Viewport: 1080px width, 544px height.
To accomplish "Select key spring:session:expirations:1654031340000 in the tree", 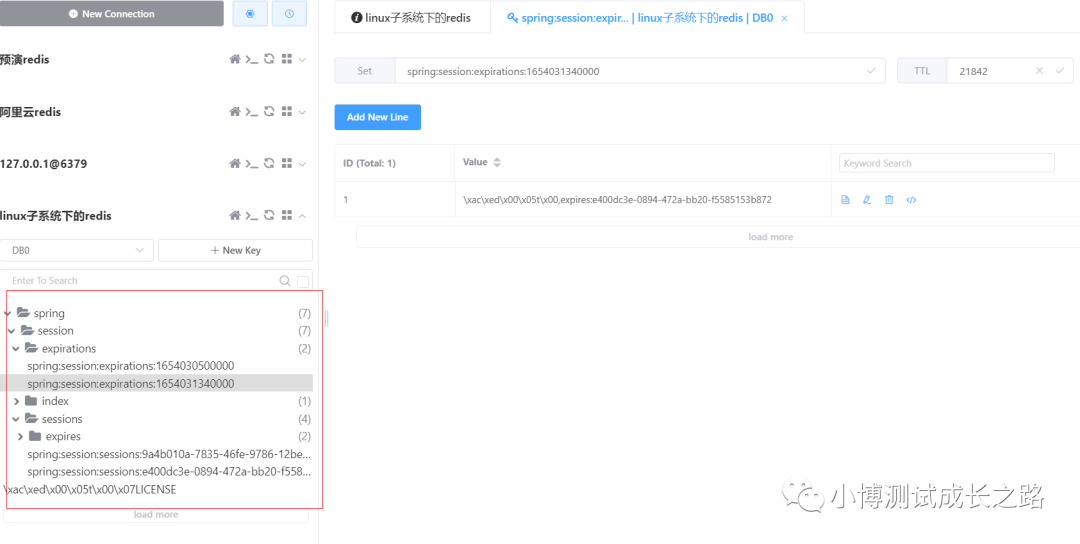I will point(156,384).
